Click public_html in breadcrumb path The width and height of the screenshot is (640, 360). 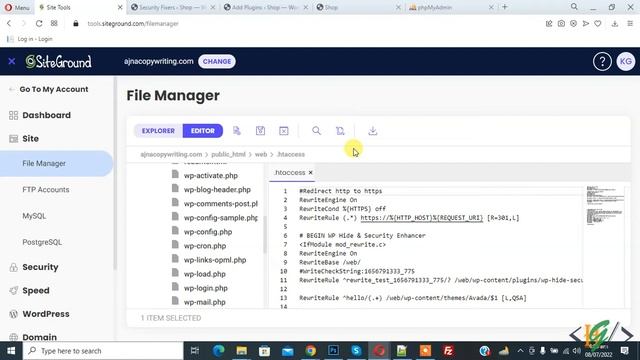[x=228, y=154]
